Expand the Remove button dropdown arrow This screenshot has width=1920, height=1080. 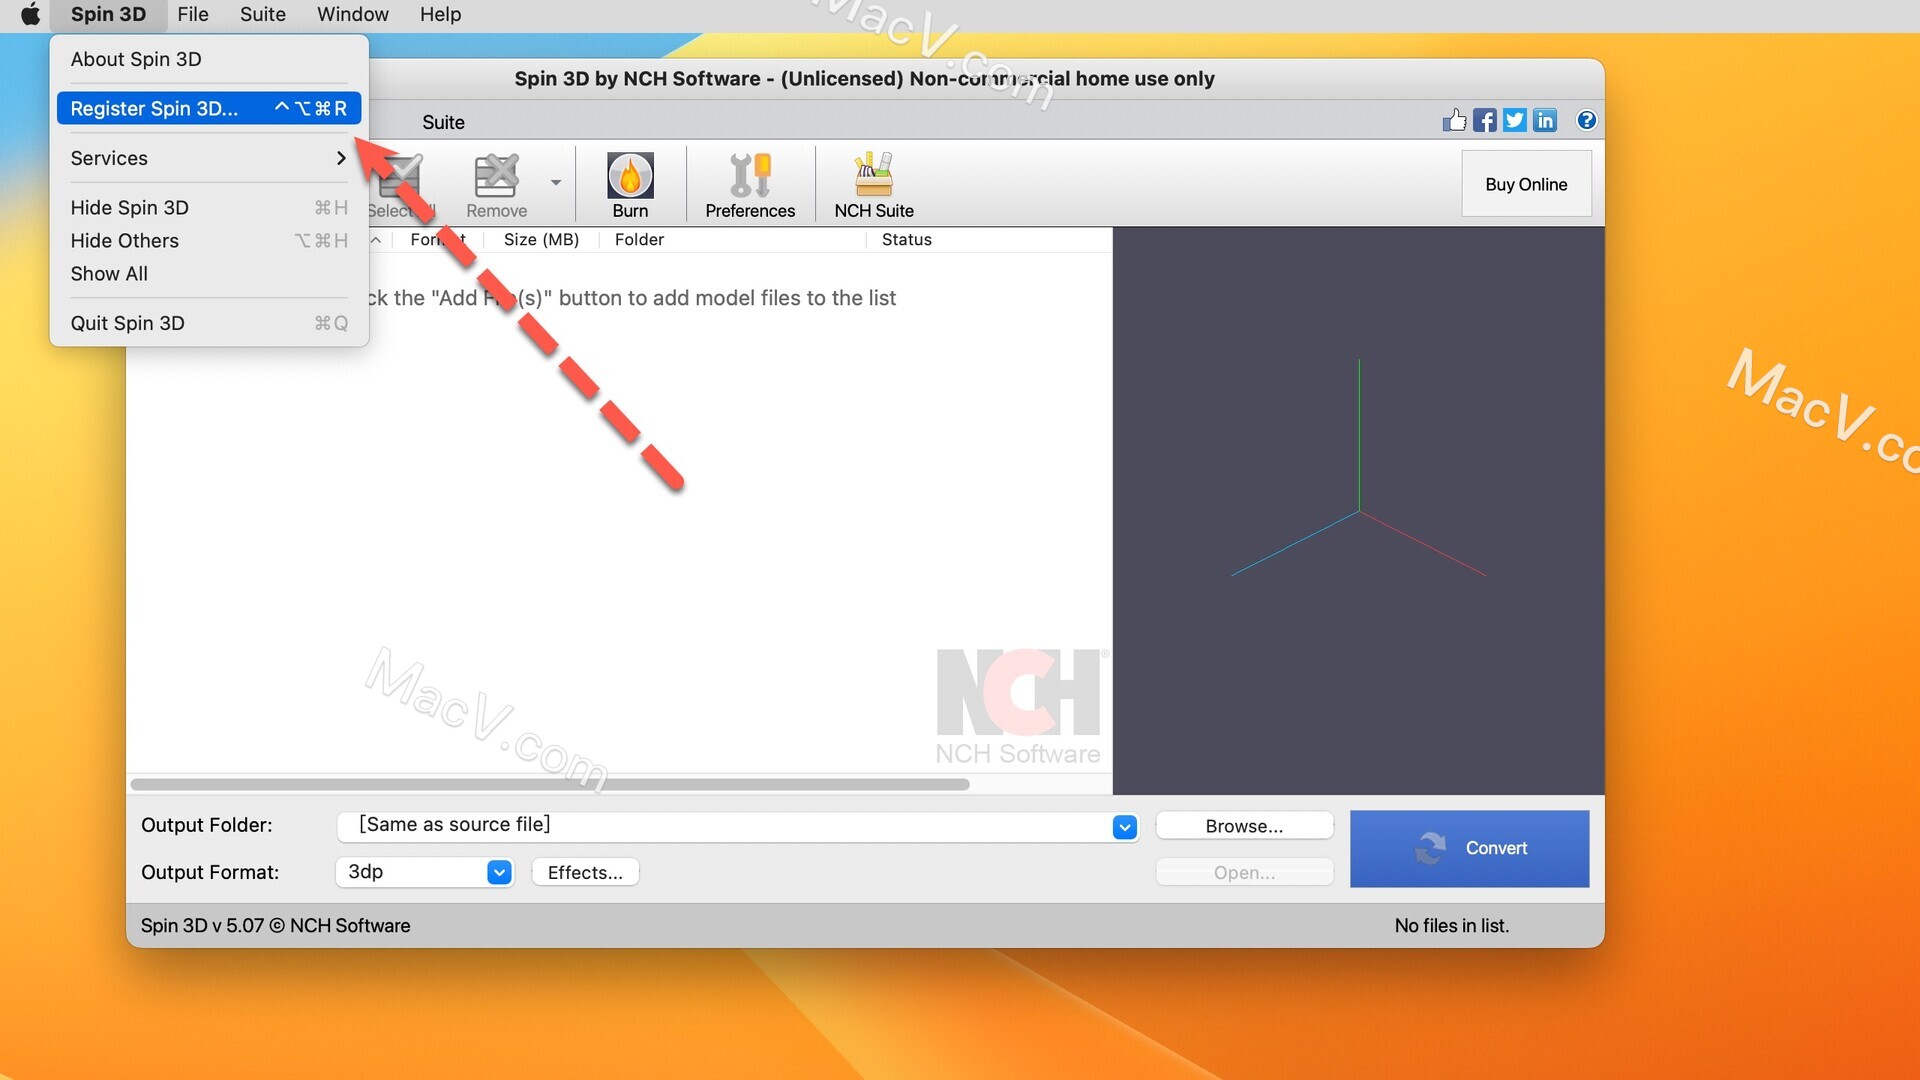click(x=556, y=182)
